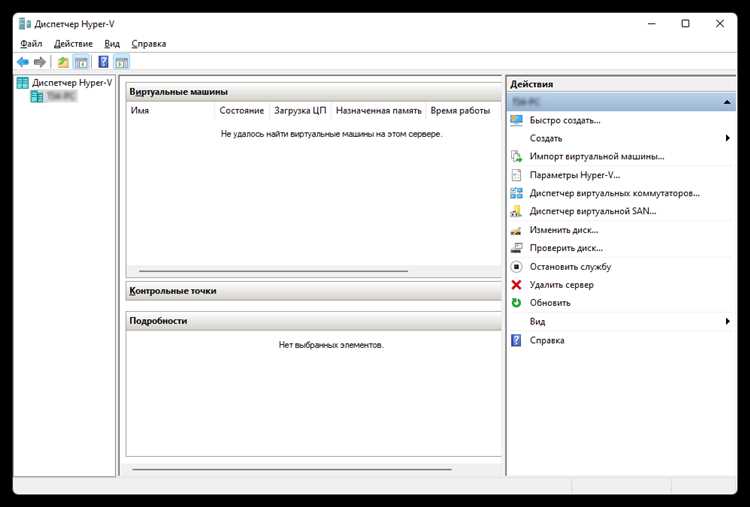Maximize the Hyper-V Manager window

685,23
